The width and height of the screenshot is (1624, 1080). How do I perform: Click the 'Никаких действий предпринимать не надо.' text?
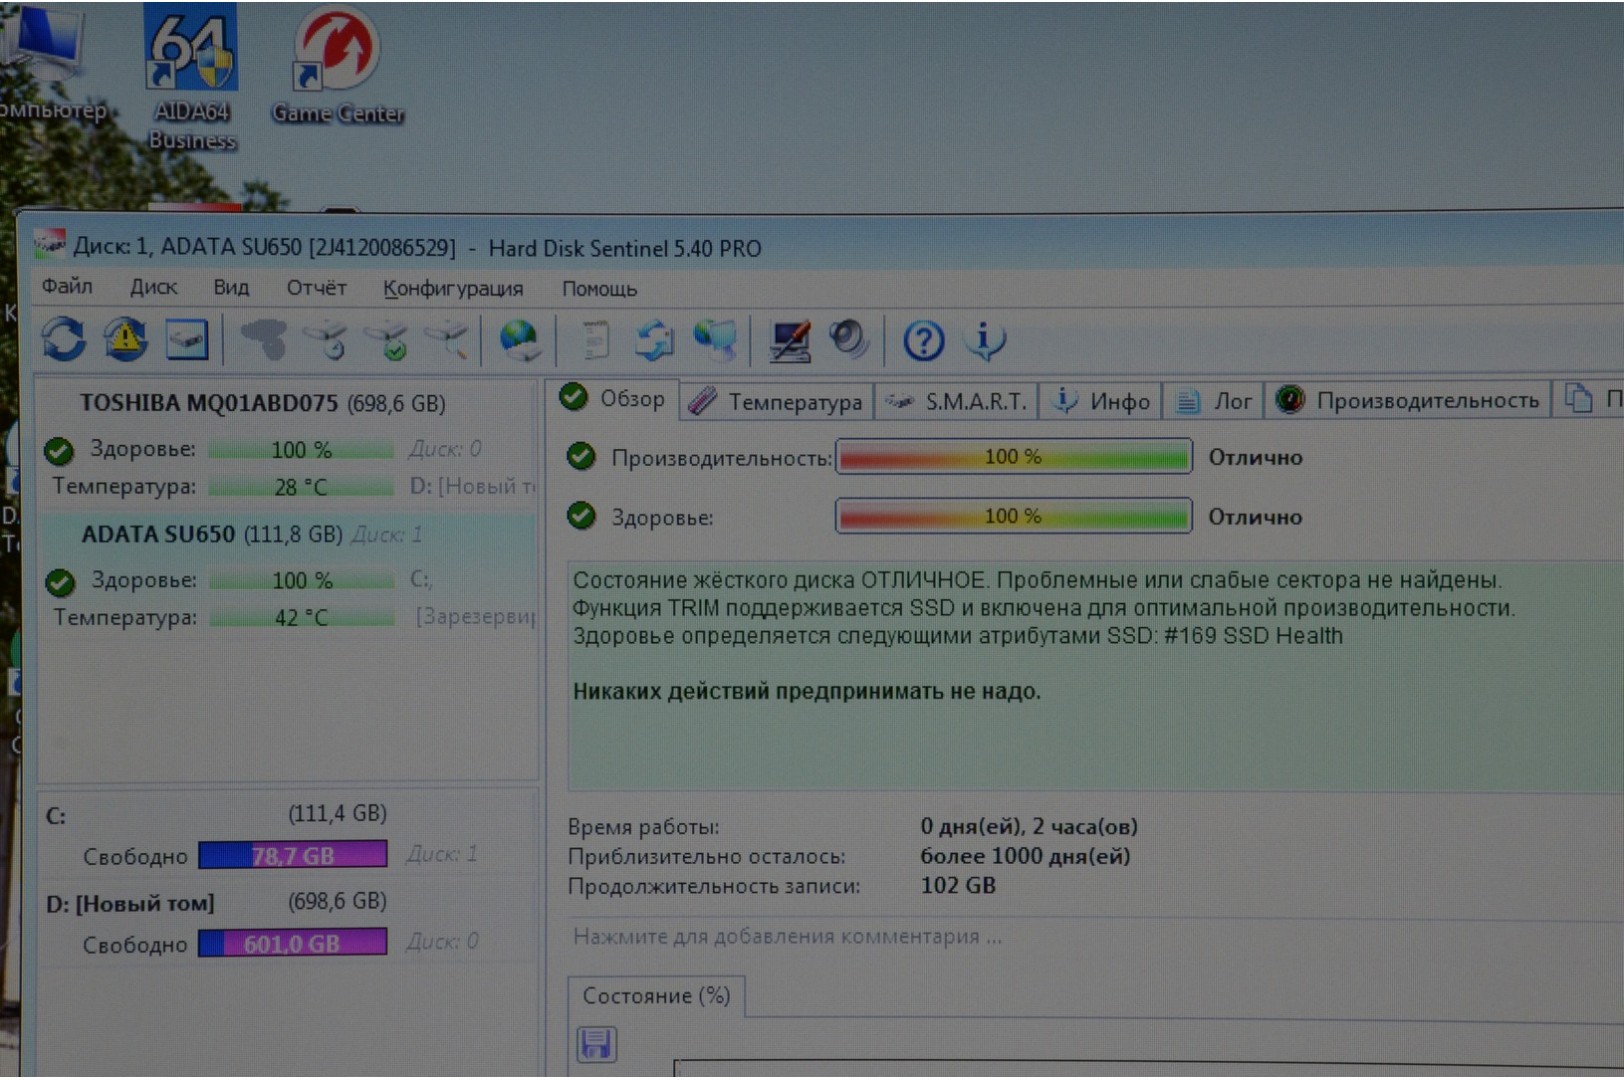point(806,691)
